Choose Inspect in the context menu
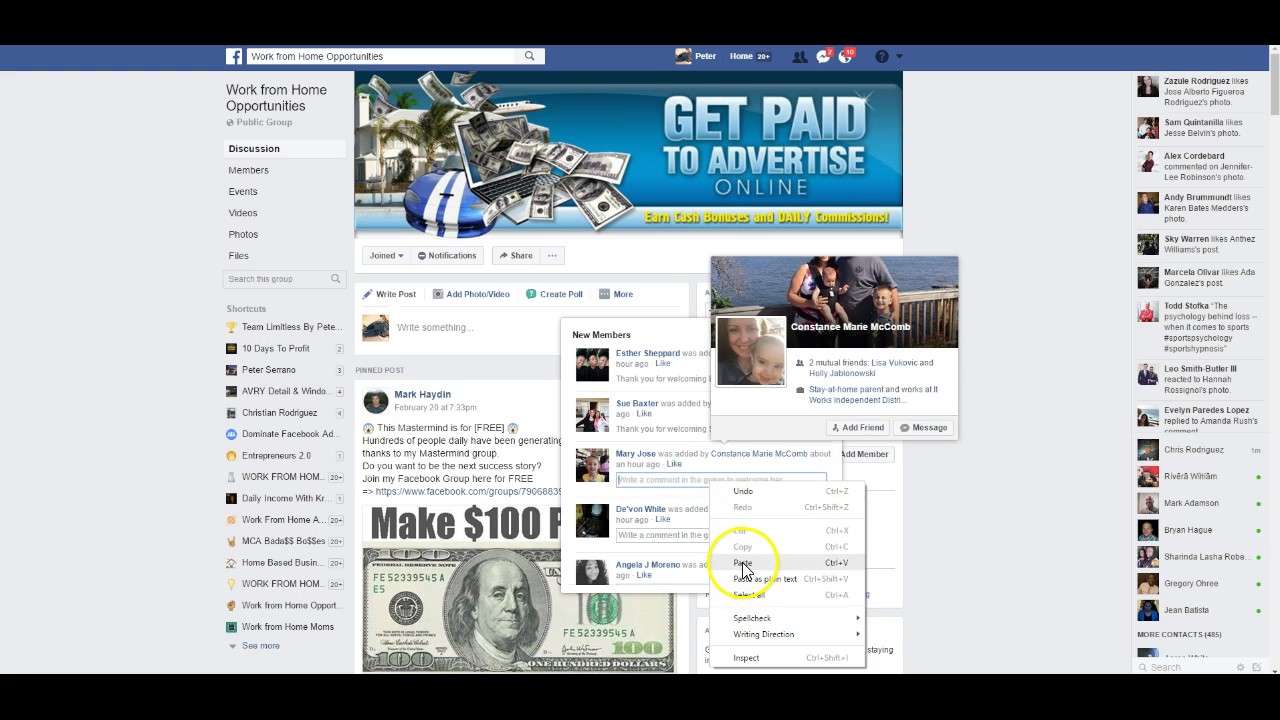The width and height of the screenshot is (1280, 720). [788, 658]
